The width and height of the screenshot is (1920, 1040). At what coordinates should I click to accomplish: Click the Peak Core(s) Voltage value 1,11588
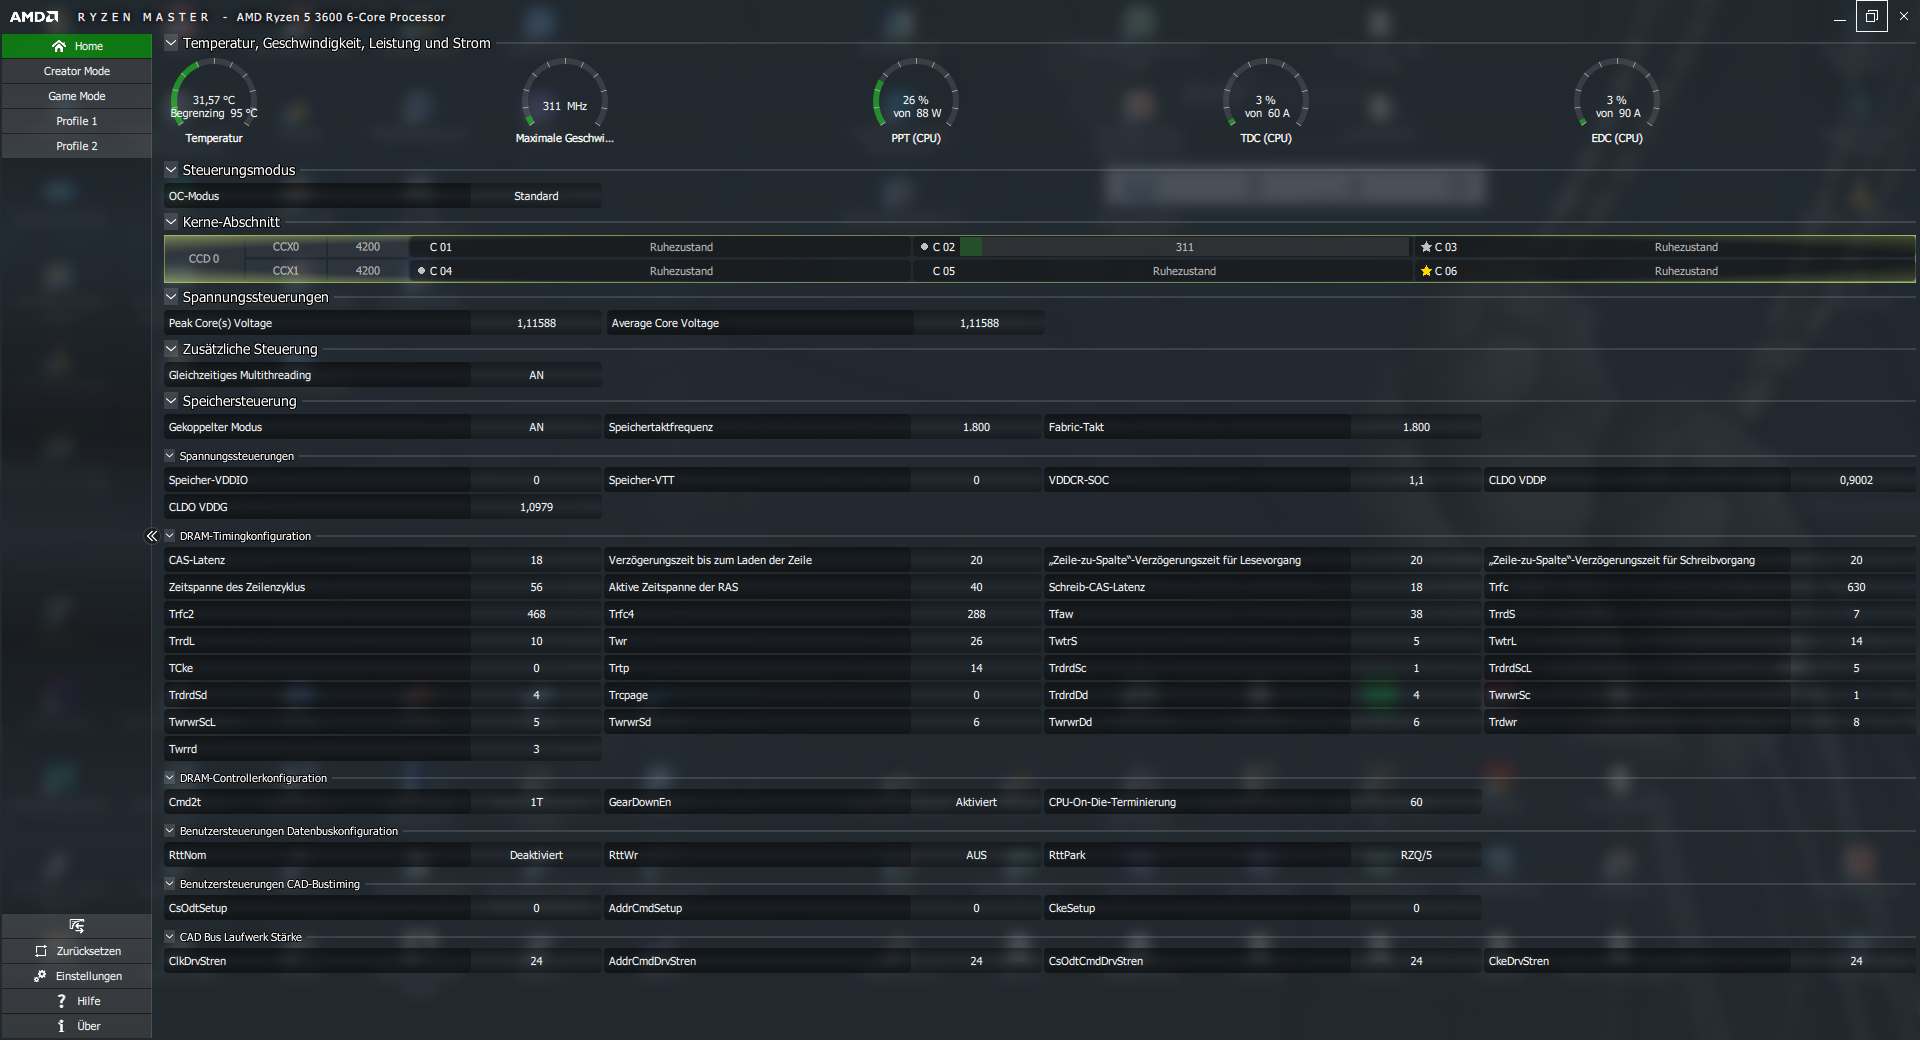click(536, 323)
